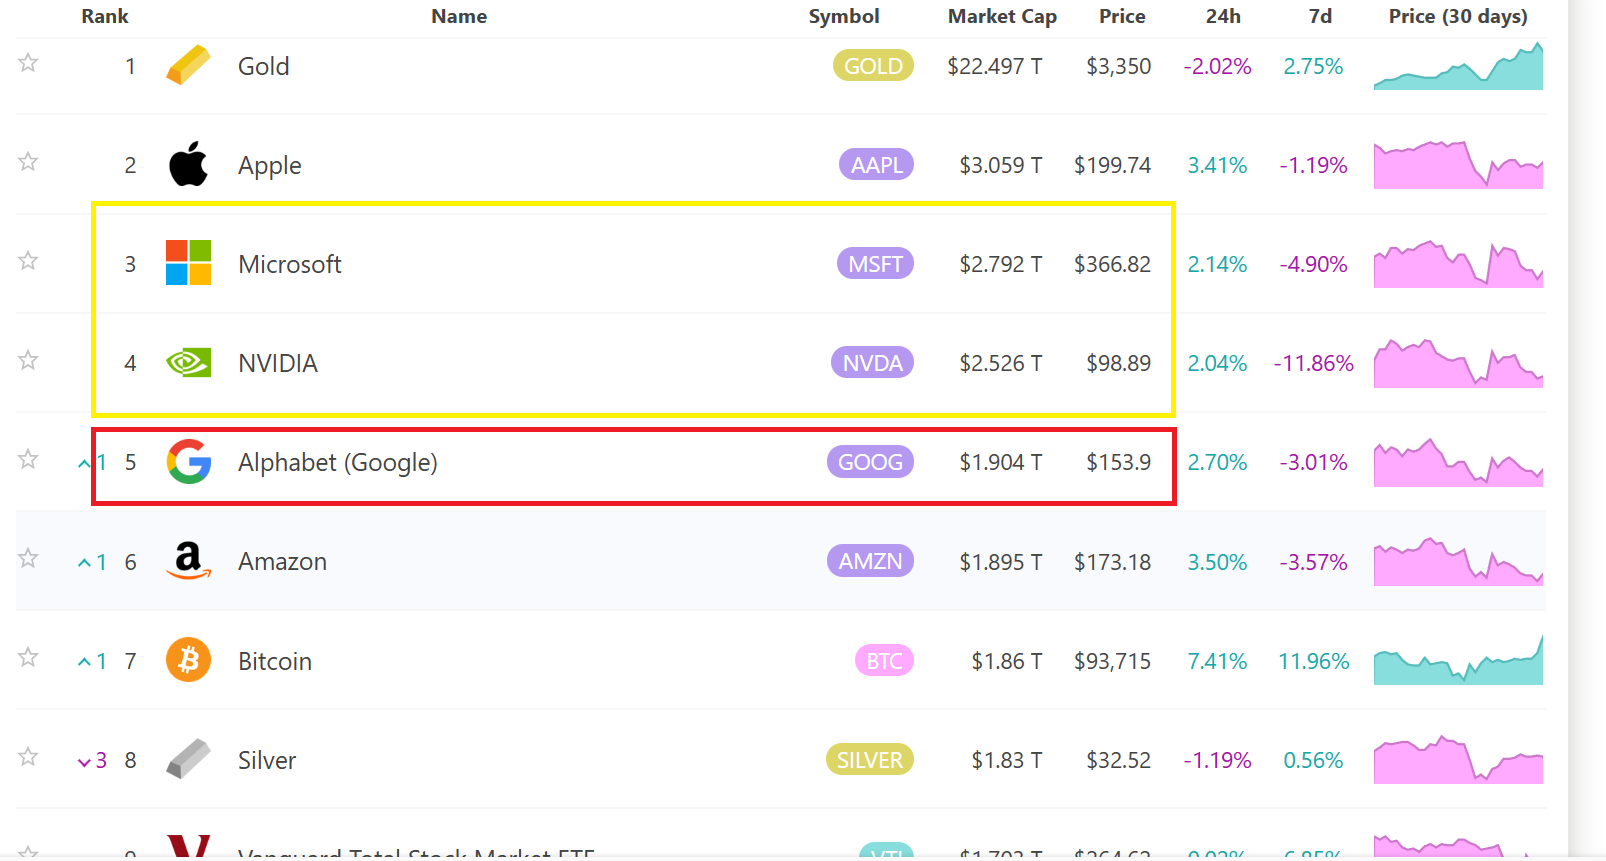The image size is (1606, 861).
Task: Click Bitcoin 7d change 11.96%
Action: coord(1313,661)
